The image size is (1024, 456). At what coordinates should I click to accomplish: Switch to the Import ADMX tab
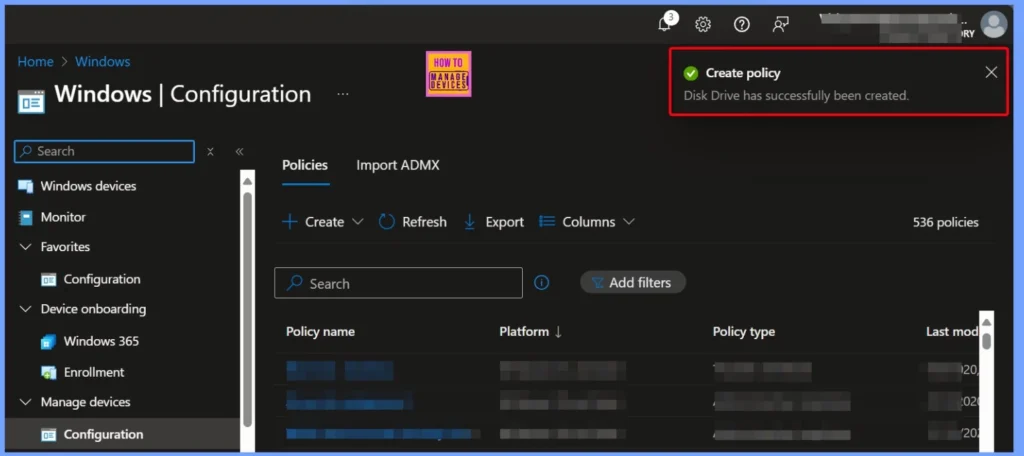click(x=398, y=165)
